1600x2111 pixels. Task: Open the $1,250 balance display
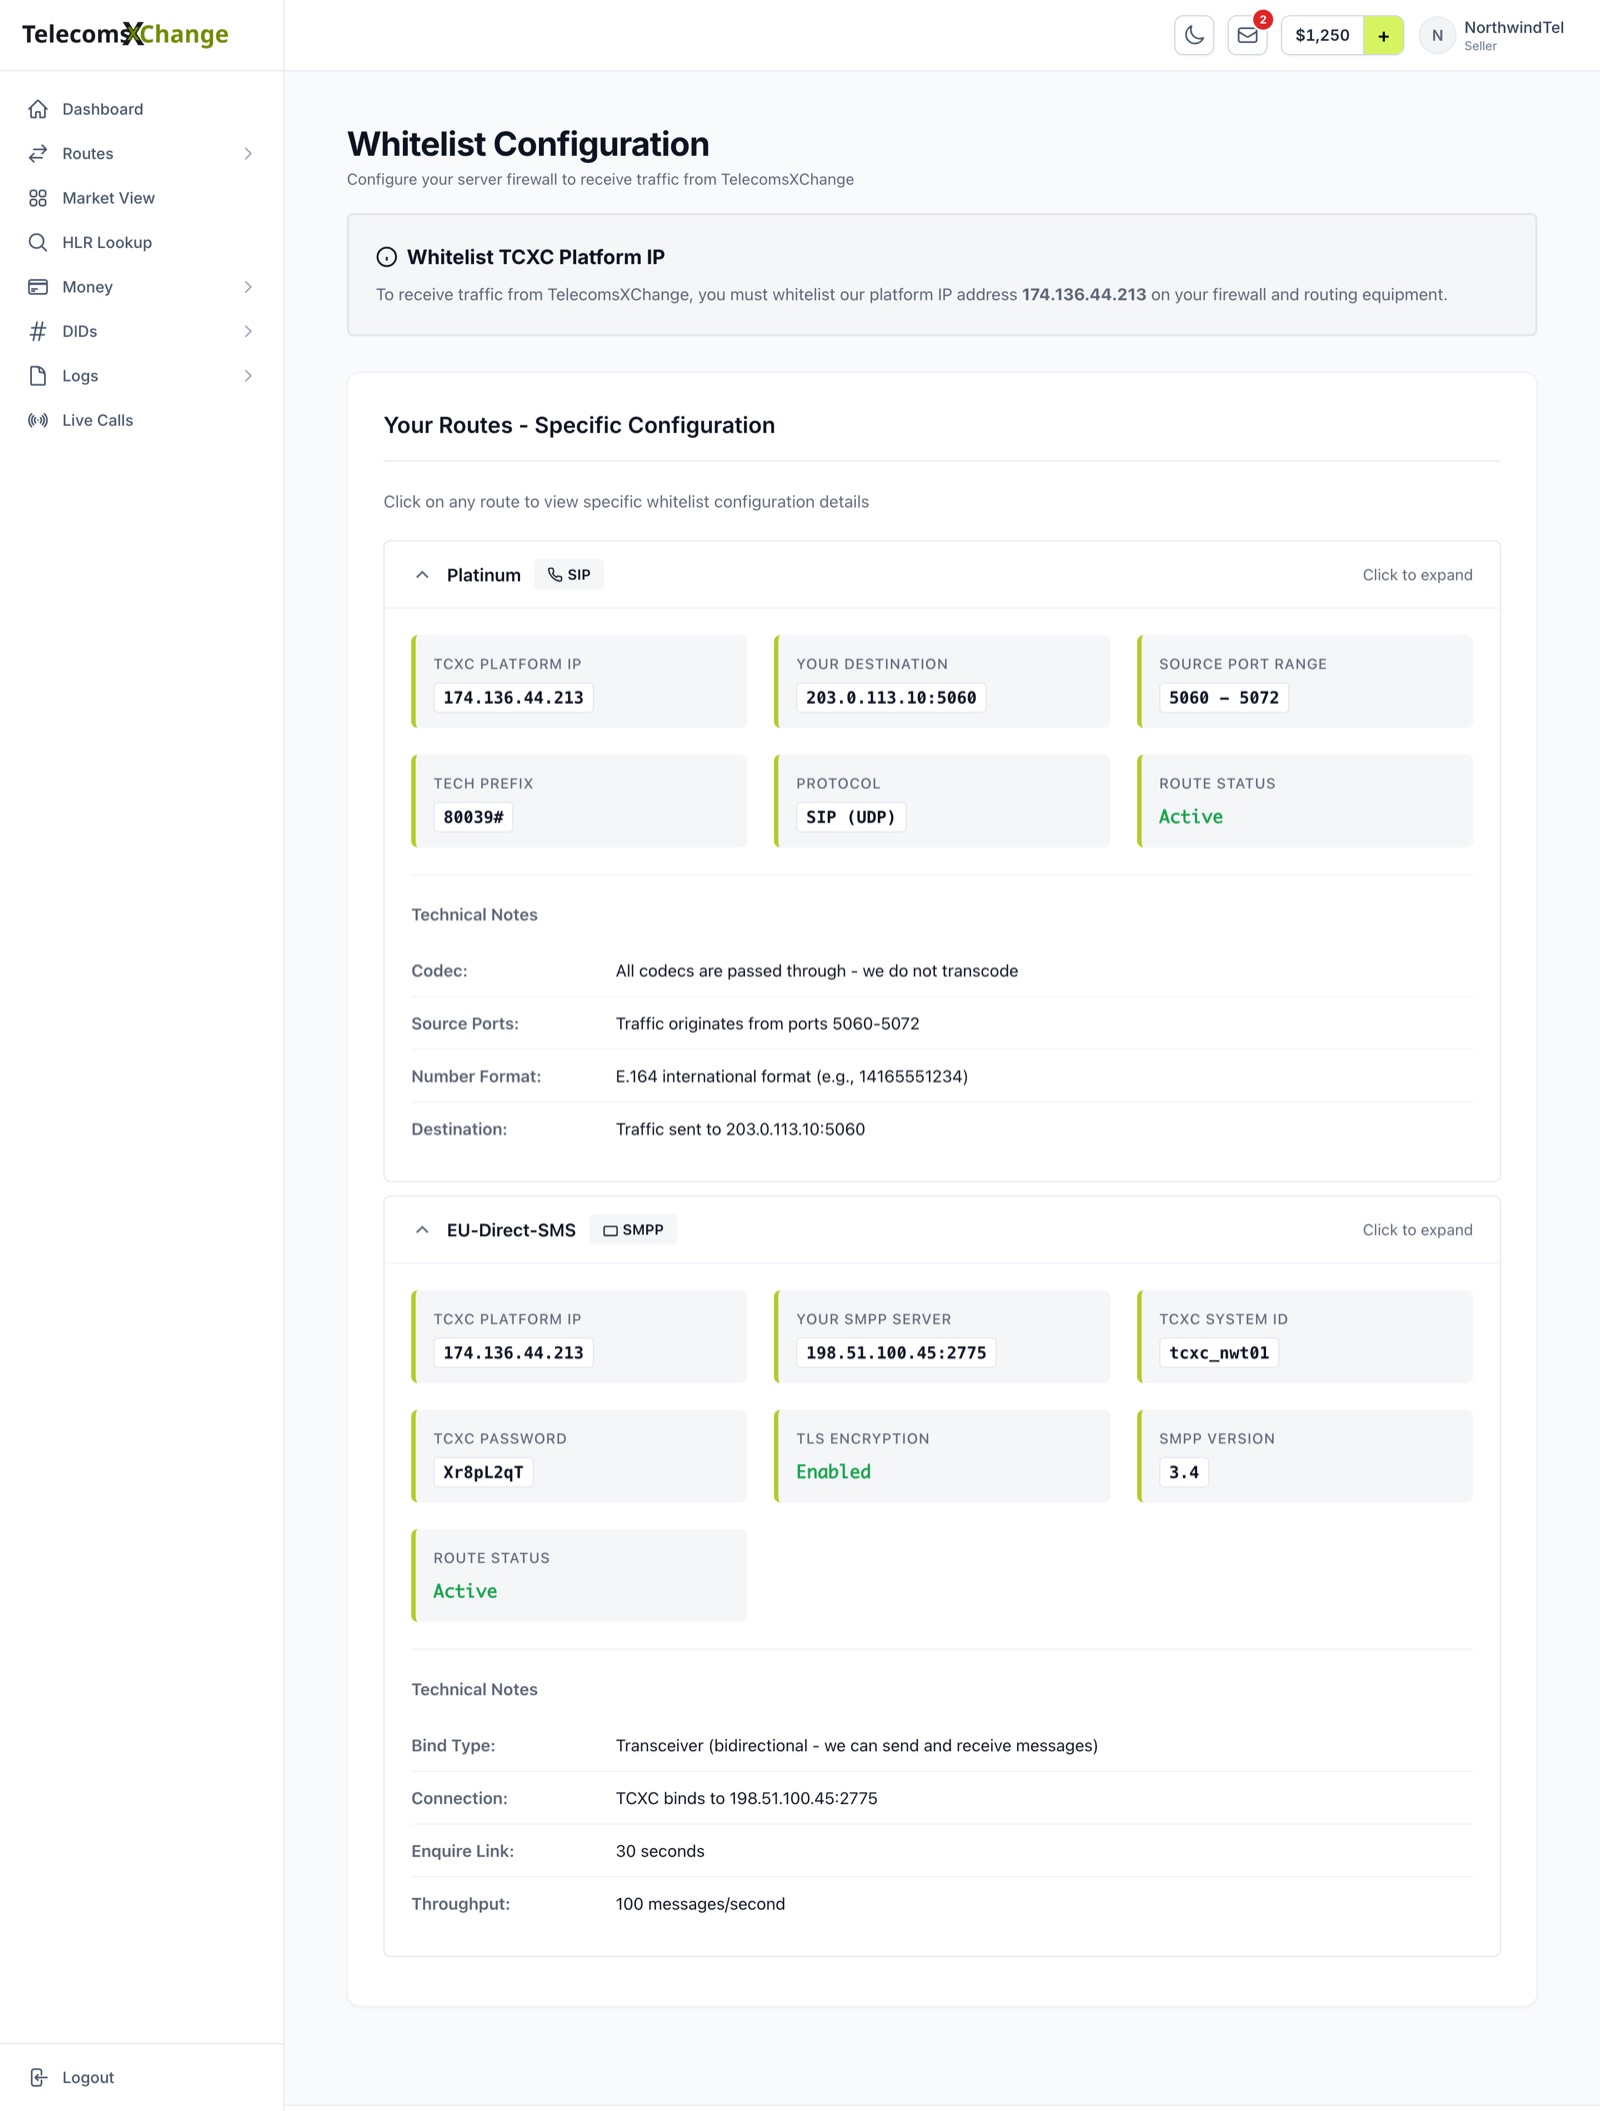(x=1322, y=35)
